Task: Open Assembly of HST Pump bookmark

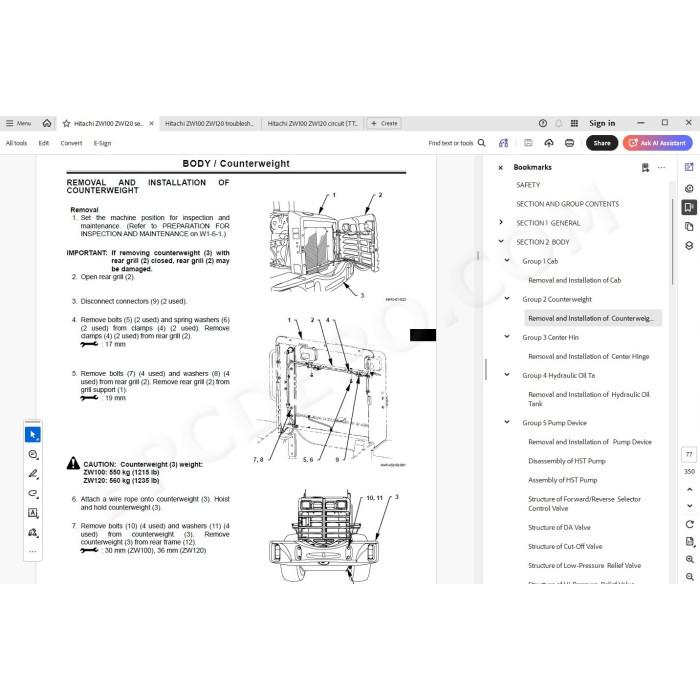Action: point(562,480)
